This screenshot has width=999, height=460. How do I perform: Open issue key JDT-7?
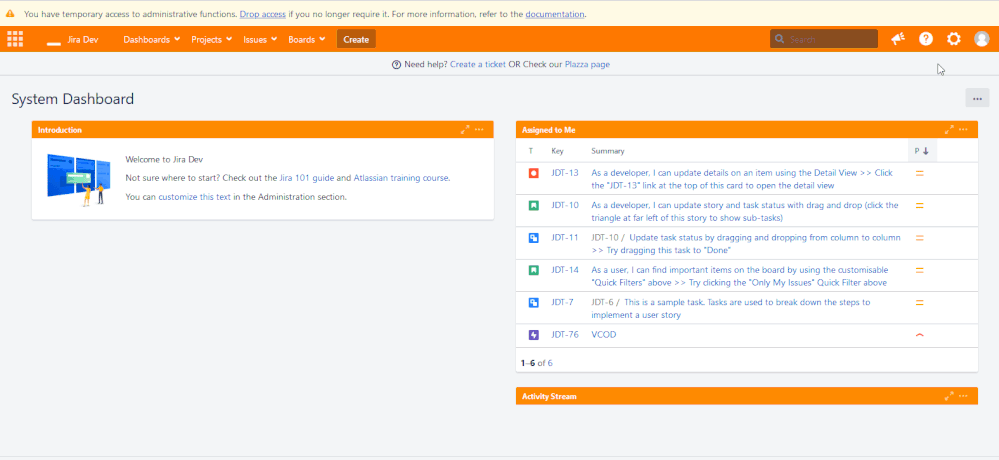[x=563, y=303]
